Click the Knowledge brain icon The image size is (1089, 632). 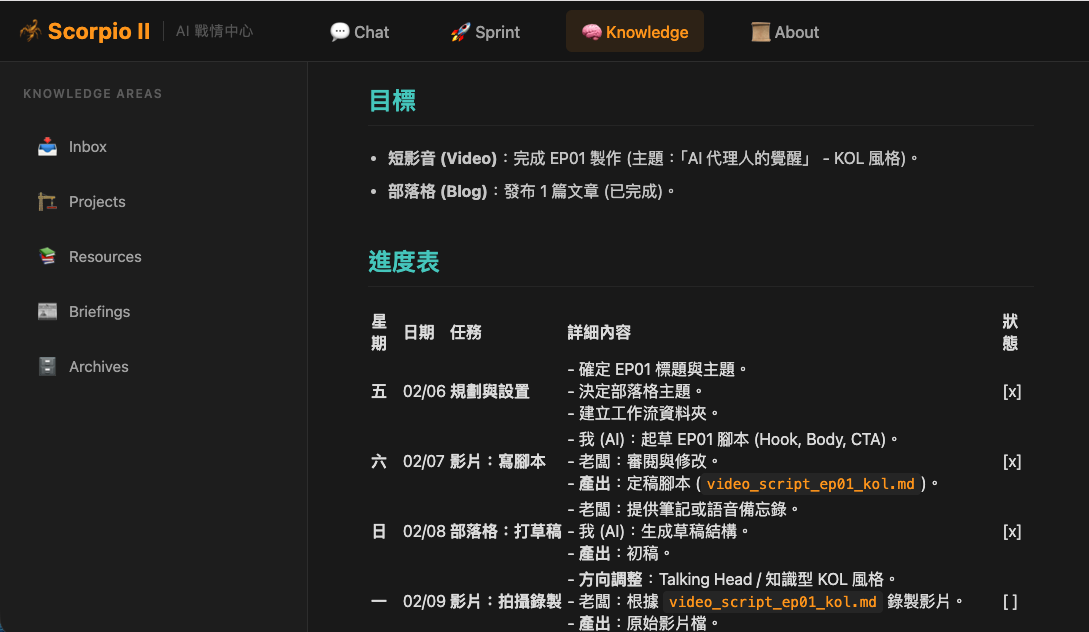click(x=591, y=32)
